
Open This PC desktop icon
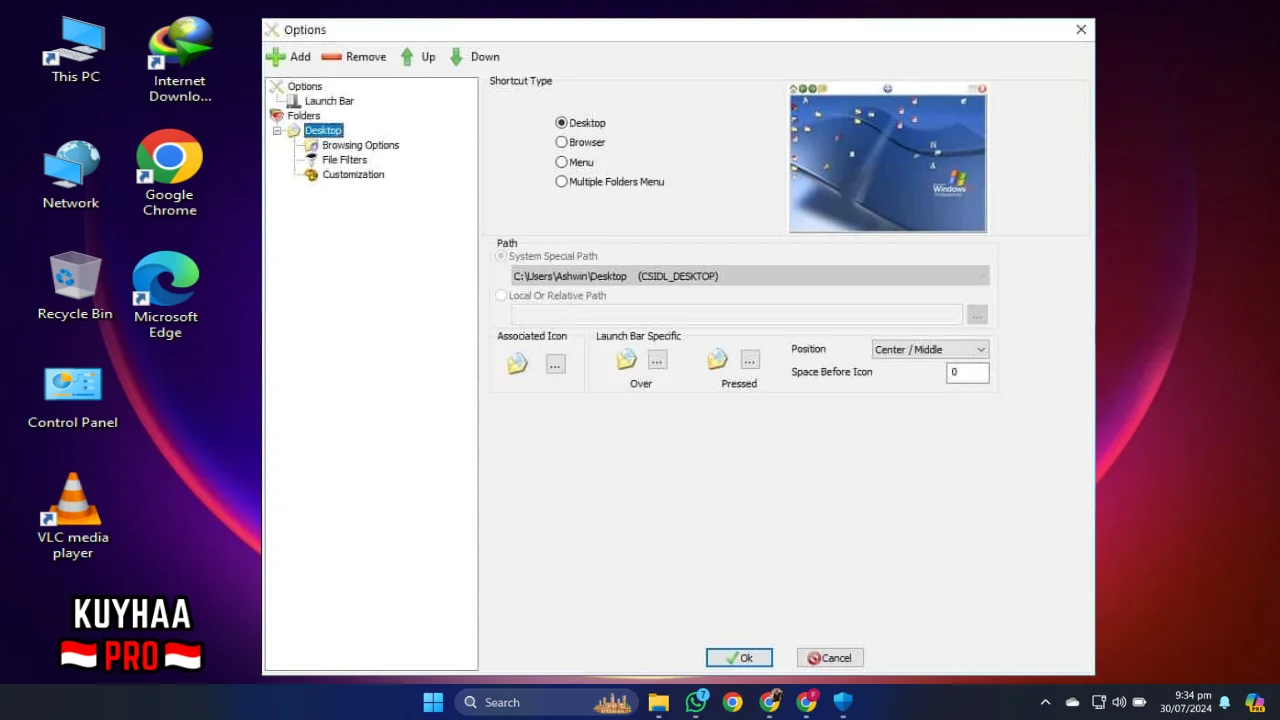pyautogui.click(x=76, y=50)
